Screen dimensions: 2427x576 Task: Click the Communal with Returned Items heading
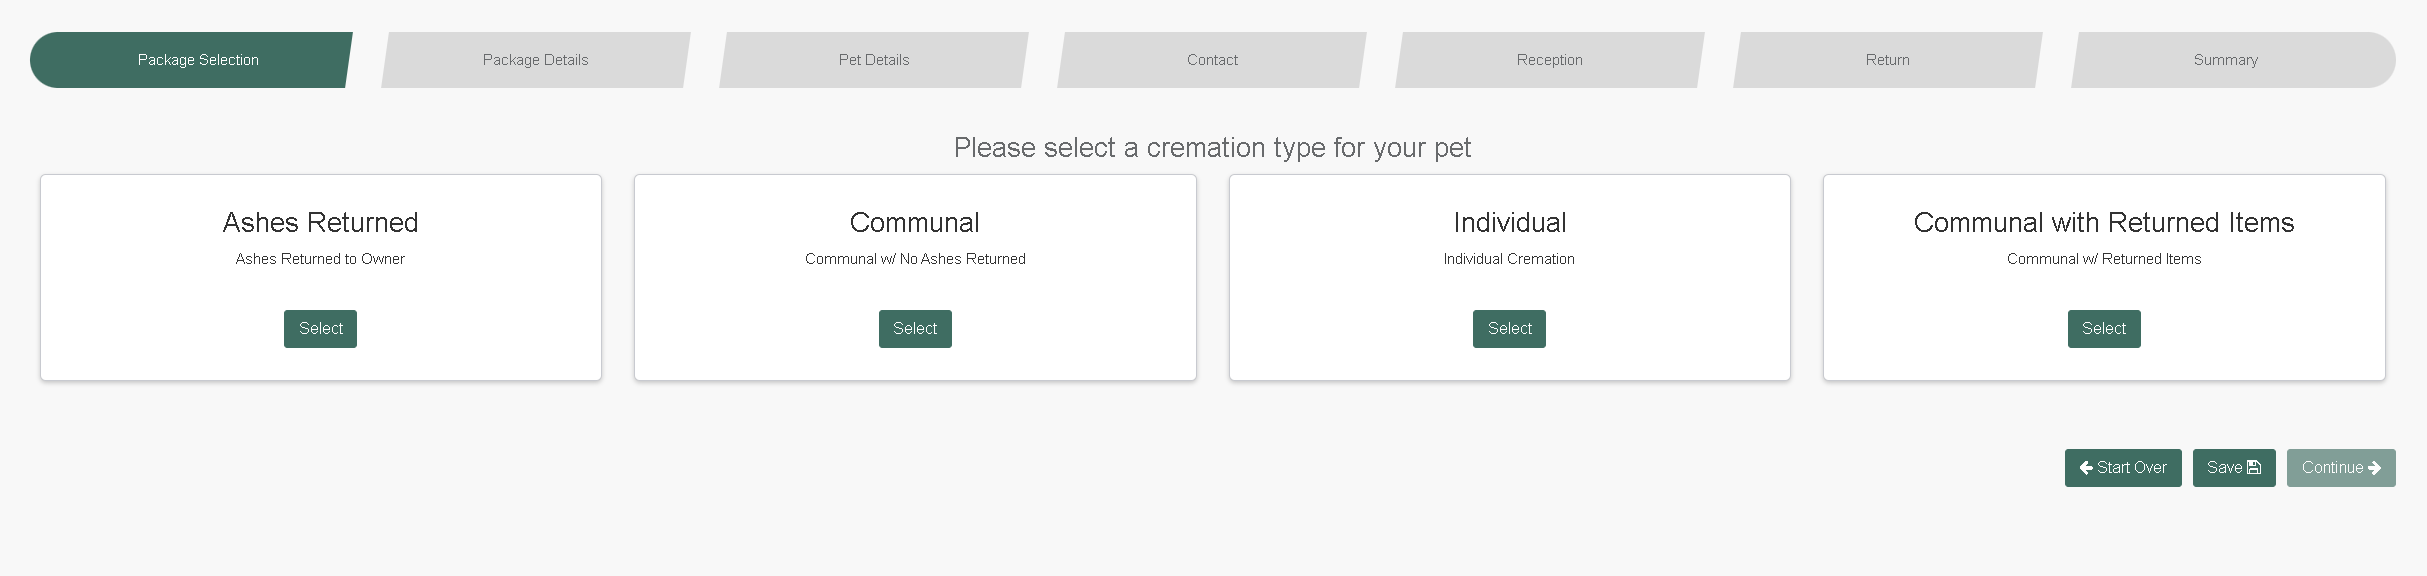[x=2103, y=222]
